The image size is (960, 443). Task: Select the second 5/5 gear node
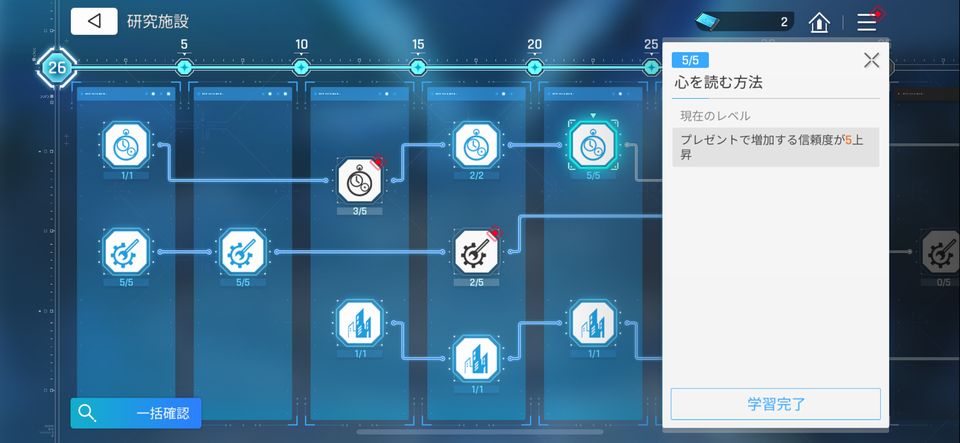point(243,252)
